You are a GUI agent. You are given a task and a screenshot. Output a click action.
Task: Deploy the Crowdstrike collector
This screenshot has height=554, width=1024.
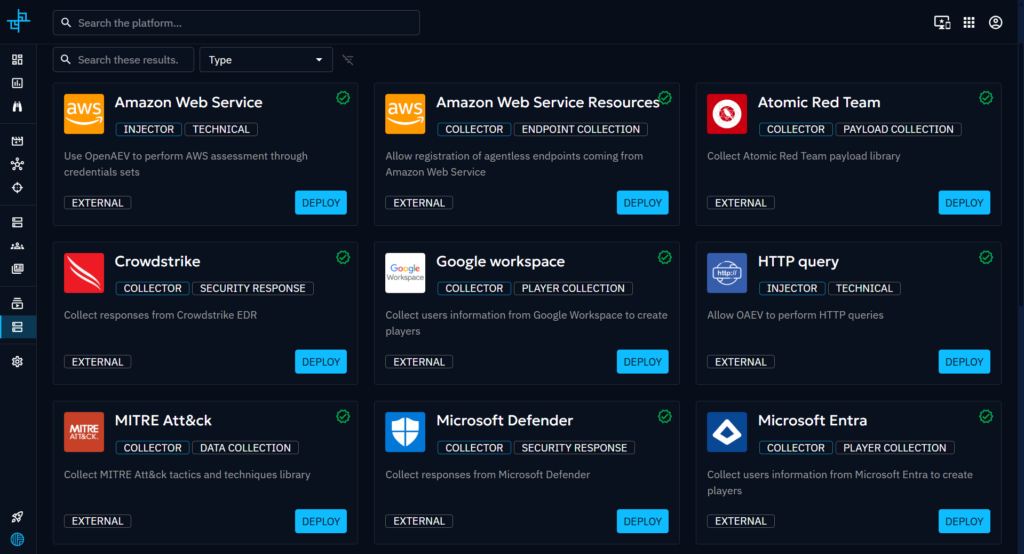321,362
